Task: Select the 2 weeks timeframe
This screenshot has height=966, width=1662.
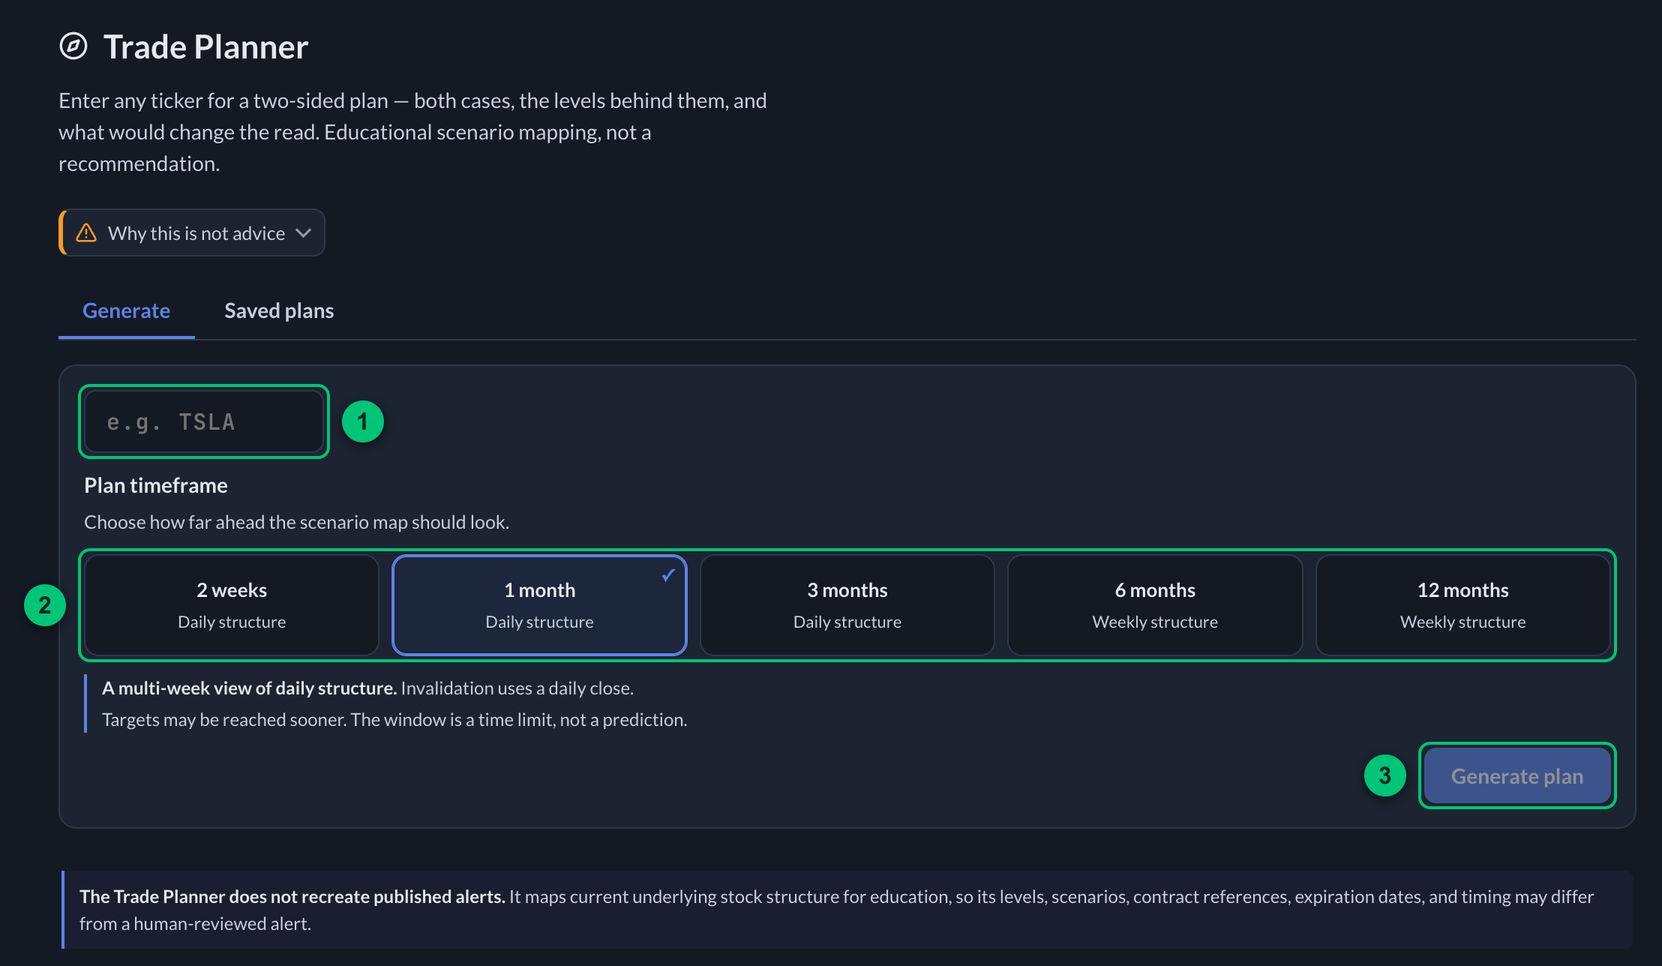Action: [232, 605]
